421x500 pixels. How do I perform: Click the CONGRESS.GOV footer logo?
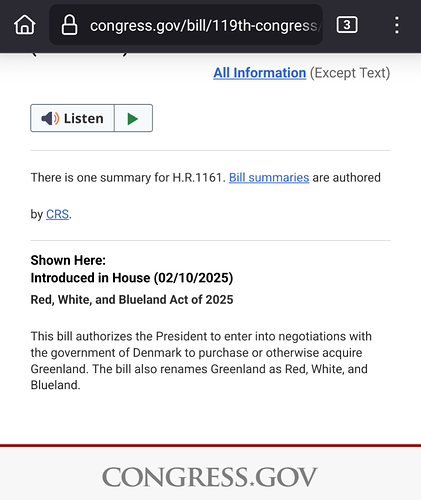coord(210,477)
